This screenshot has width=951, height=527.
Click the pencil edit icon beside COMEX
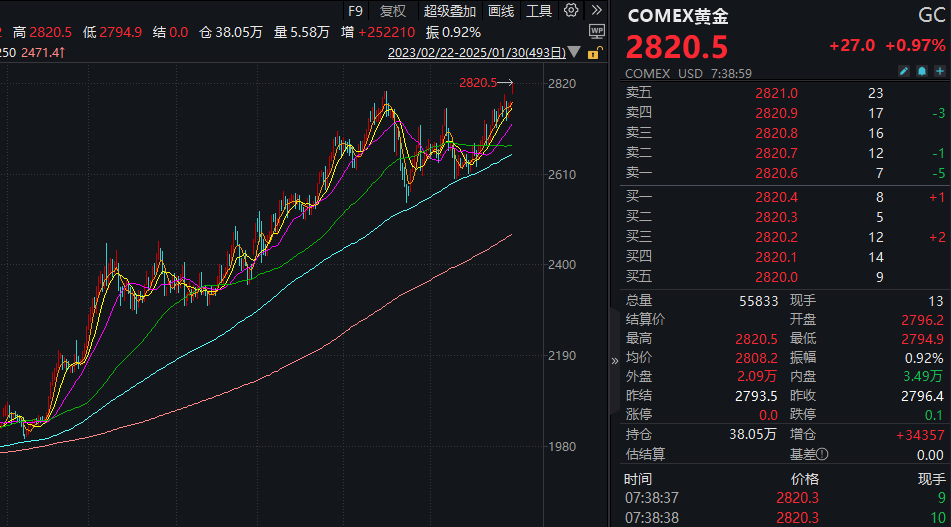click(x=904, y=73)
